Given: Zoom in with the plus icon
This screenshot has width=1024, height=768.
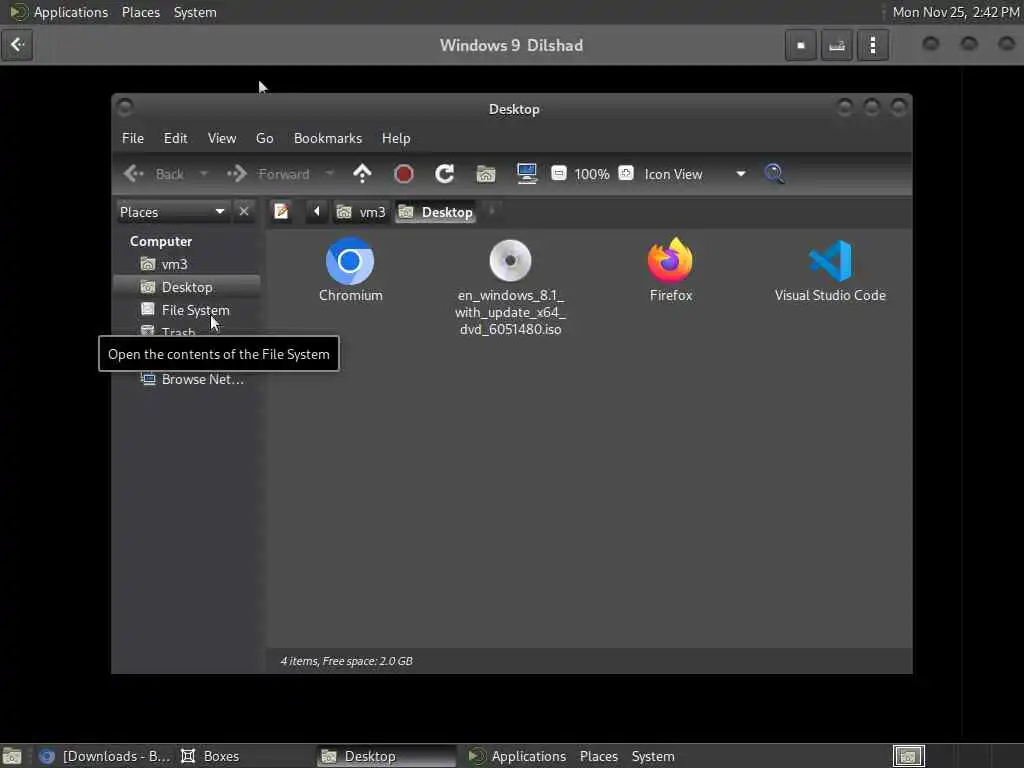Looking at the screenshot, I should tap(626, 173).
